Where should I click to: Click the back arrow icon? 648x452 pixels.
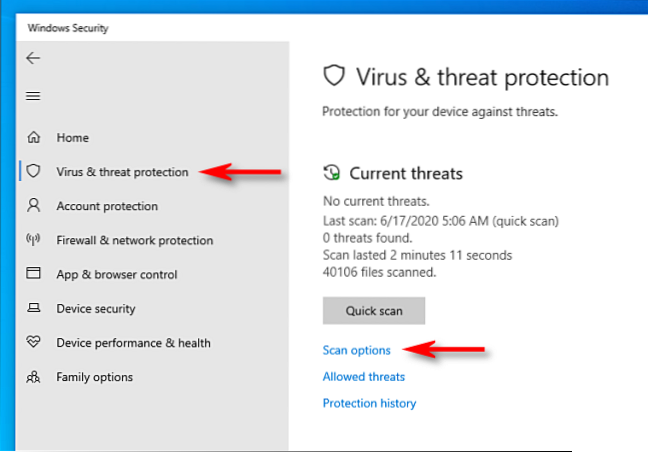click(x=33, y=58)
